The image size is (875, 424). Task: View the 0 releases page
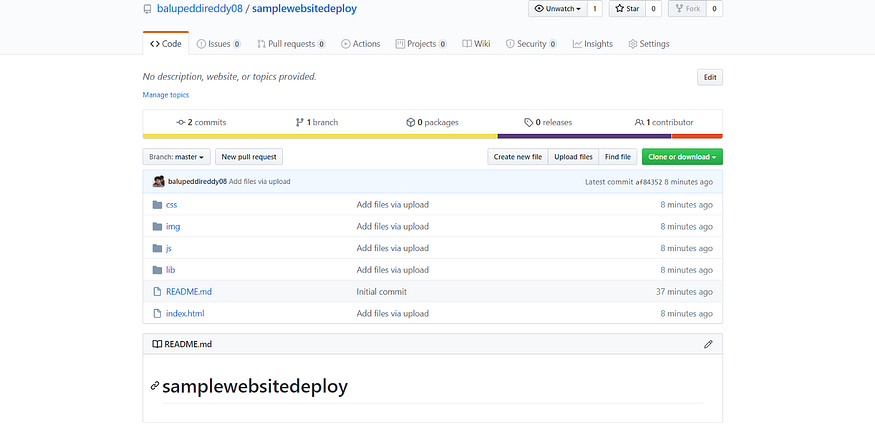click(x=548, y=122)
